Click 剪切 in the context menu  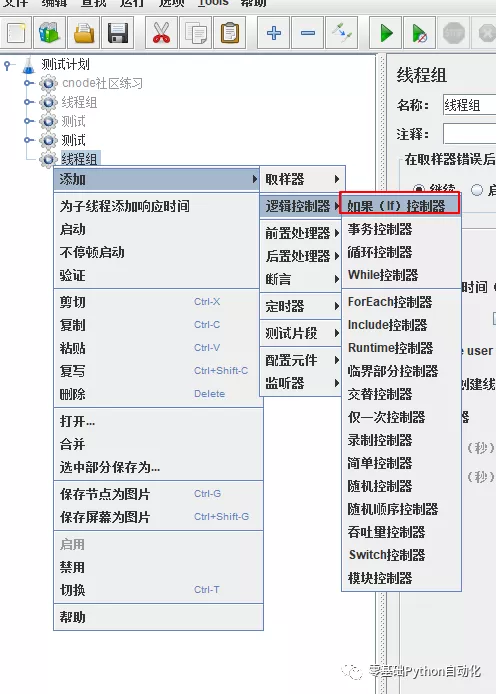pyautogui.click(x=158, y=302)
